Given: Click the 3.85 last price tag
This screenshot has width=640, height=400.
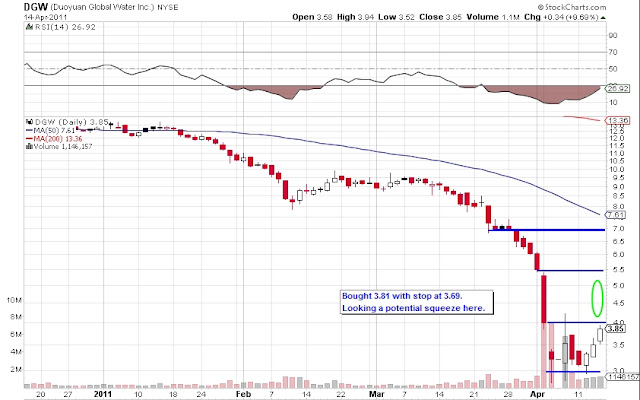Looking at the screenshot, I should point(616,329).
